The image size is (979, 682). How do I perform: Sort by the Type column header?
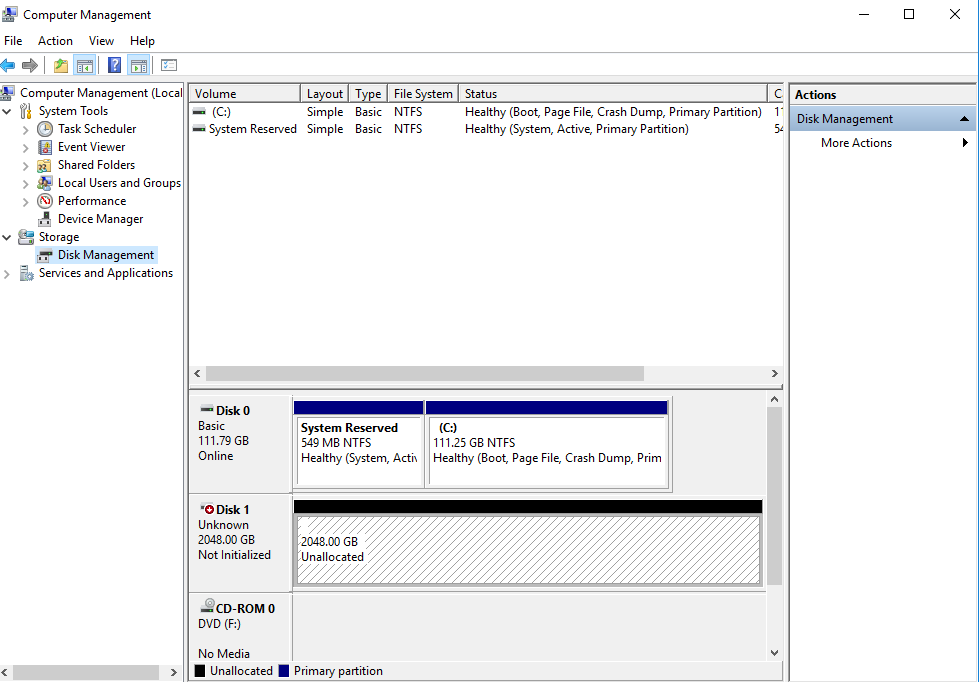coord(368,94)
